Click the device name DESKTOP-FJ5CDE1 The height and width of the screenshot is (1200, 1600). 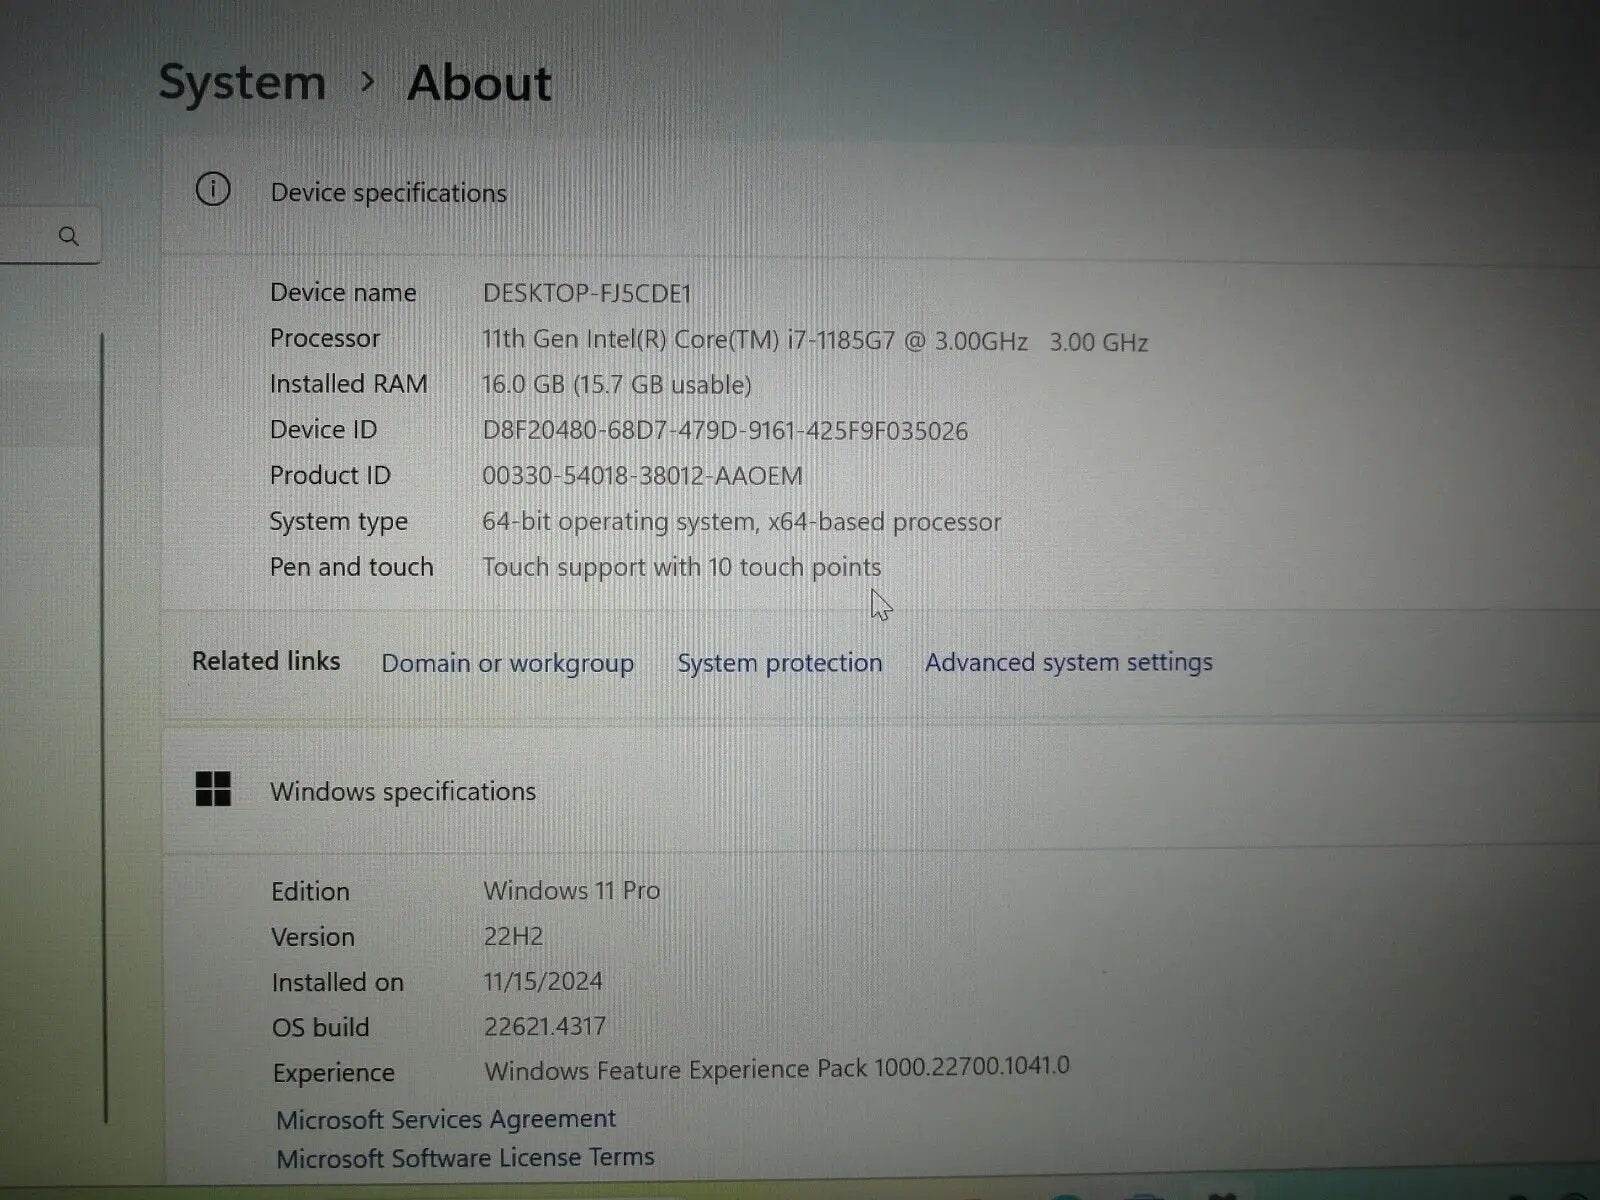pos(587,293)
